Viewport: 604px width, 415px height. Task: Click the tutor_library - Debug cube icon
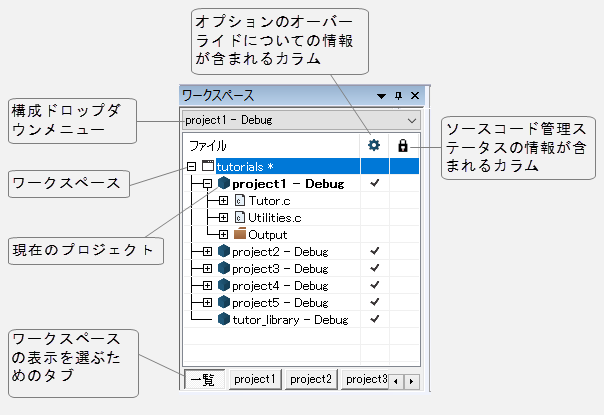point(224,319)
